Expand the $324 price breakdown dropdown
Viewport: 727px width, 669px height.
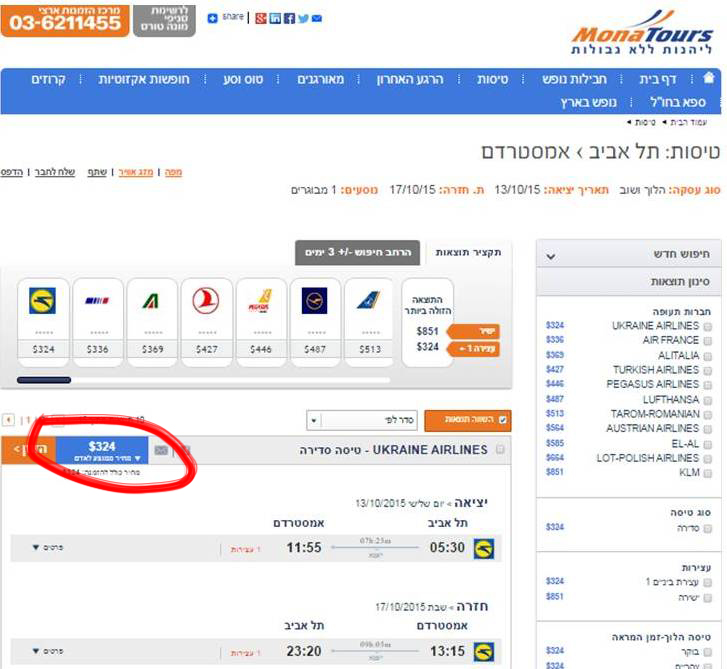click(102, 450)
